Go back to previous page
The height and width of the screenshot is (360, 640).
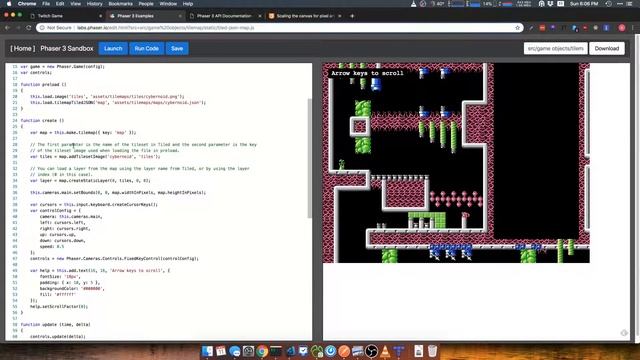tap(7, 28)
